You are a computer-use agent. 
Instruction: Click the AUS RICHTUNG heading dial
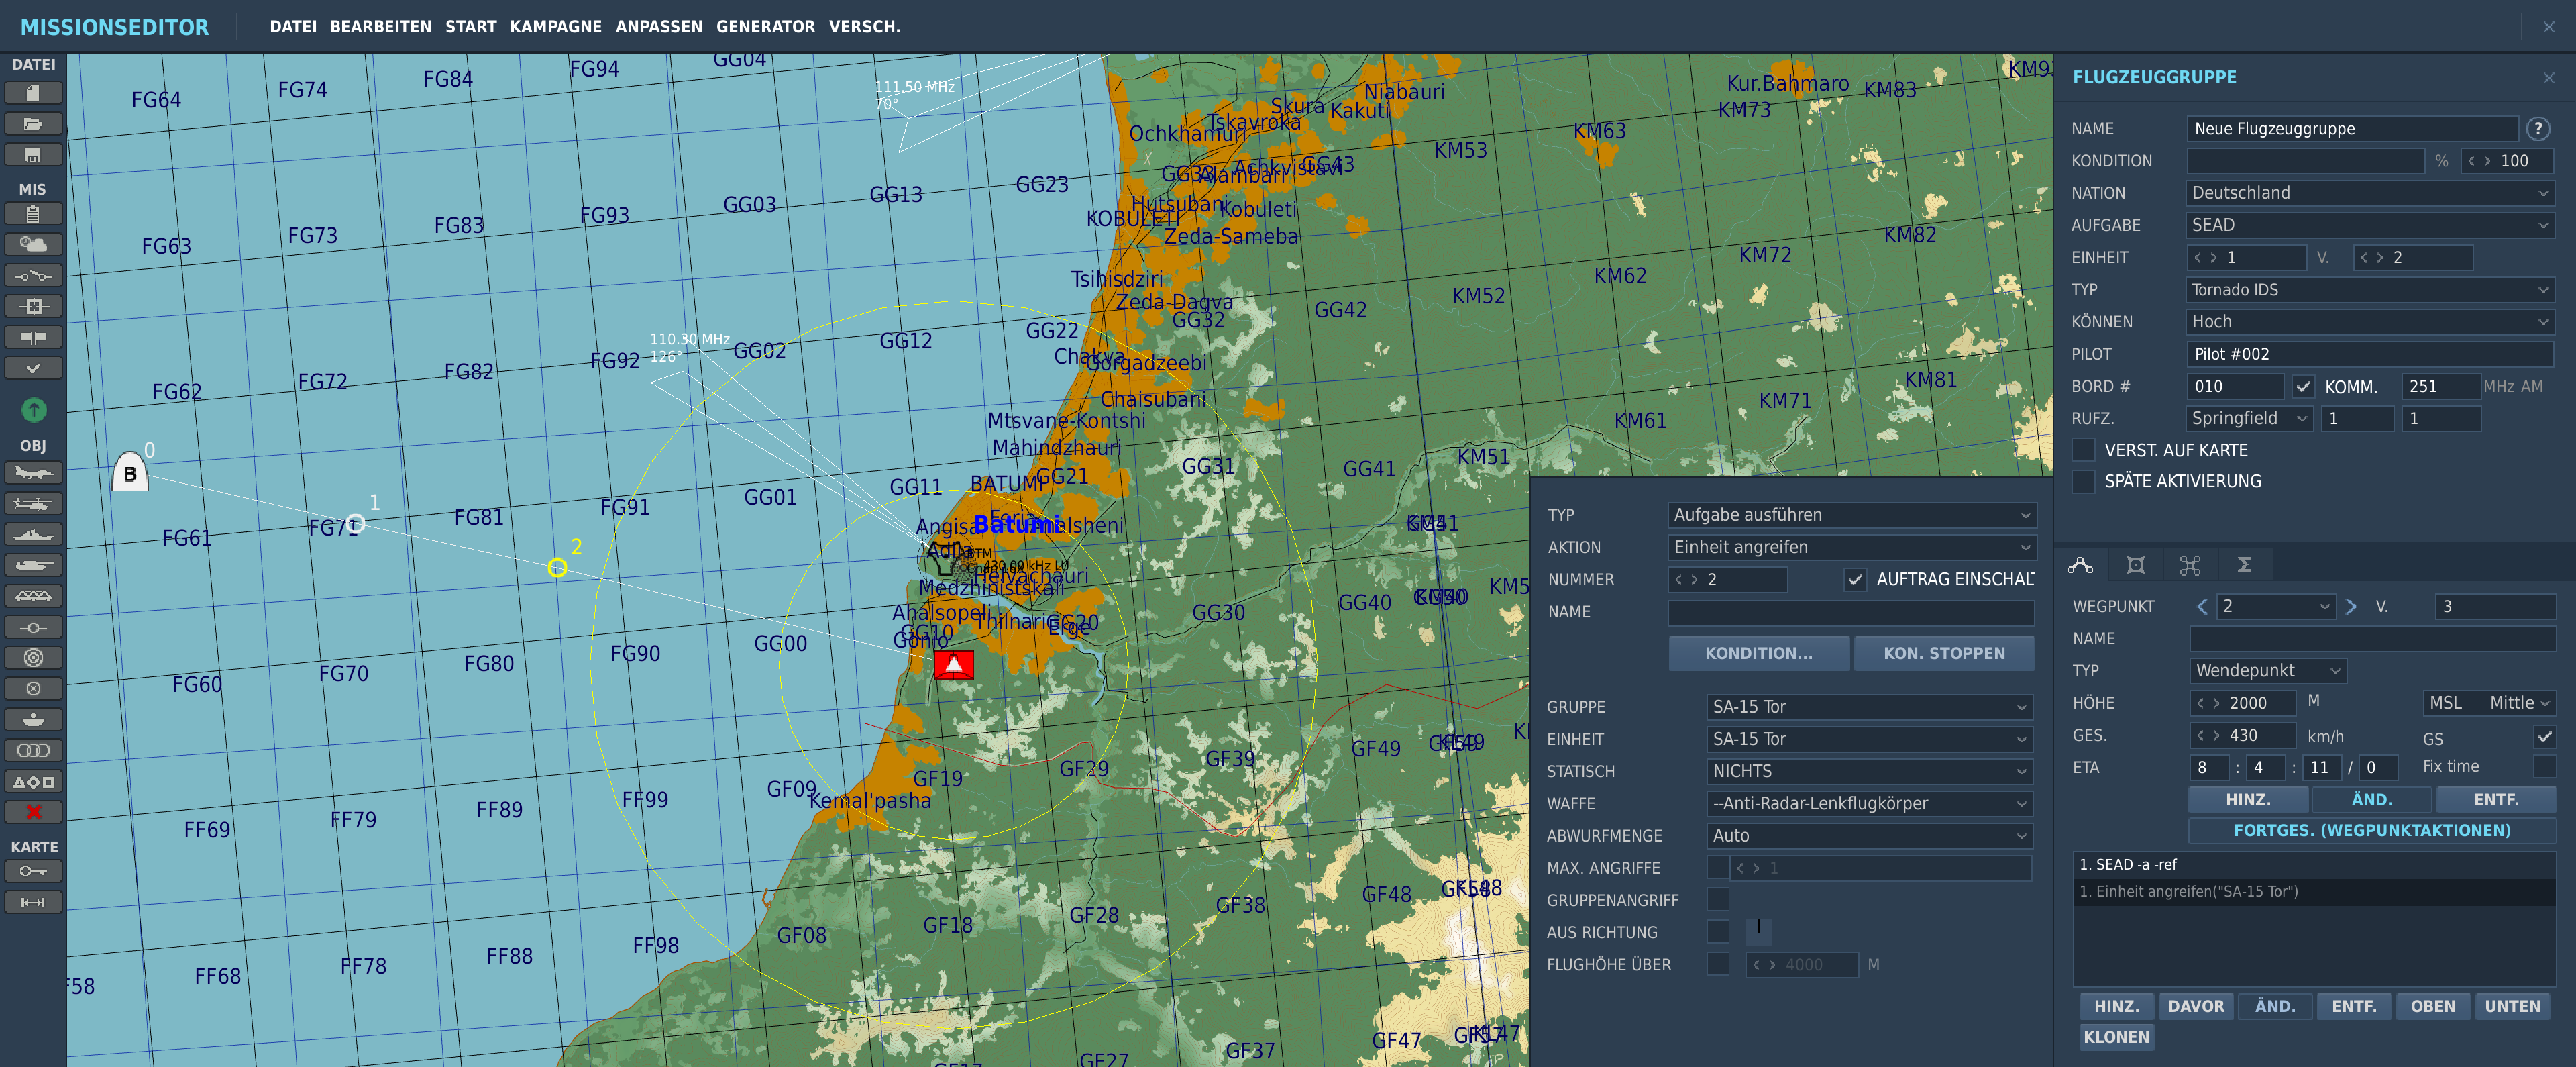(x=1758, y=932)
